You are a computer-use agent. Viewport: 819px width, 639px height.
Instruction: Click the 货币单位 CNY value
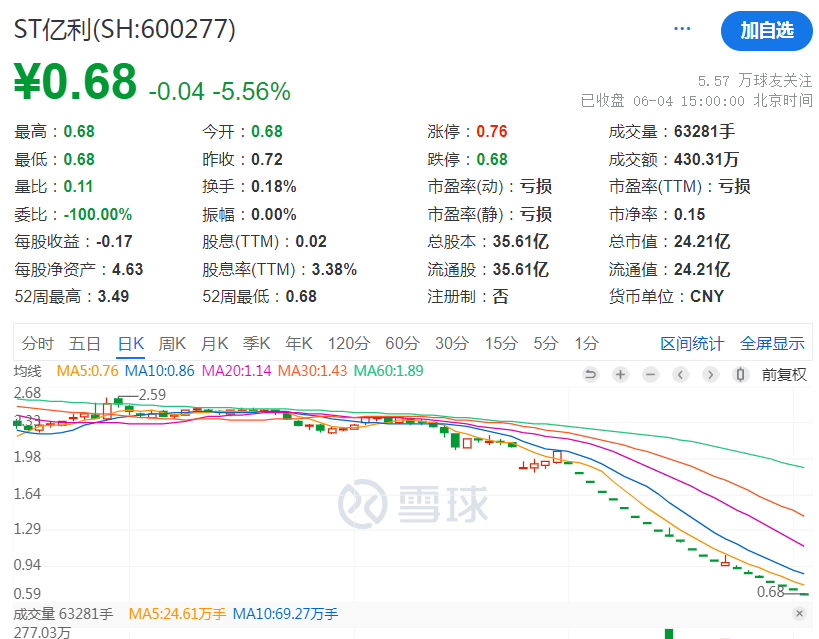point(707,297)
